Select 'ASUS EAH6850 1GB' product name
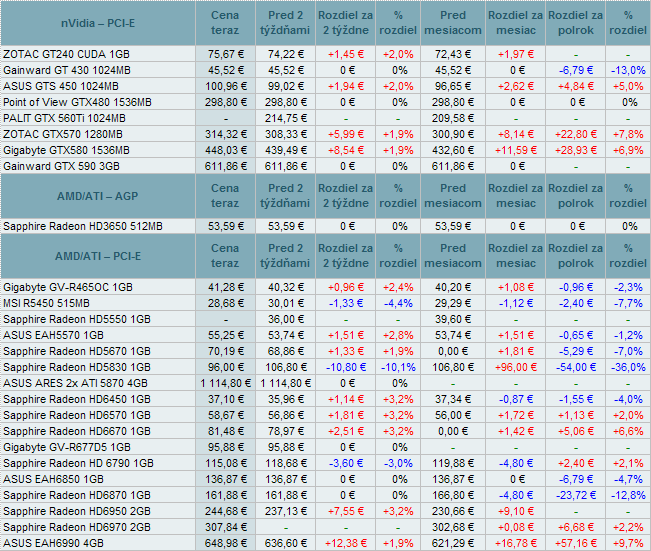 coord(53,479)
